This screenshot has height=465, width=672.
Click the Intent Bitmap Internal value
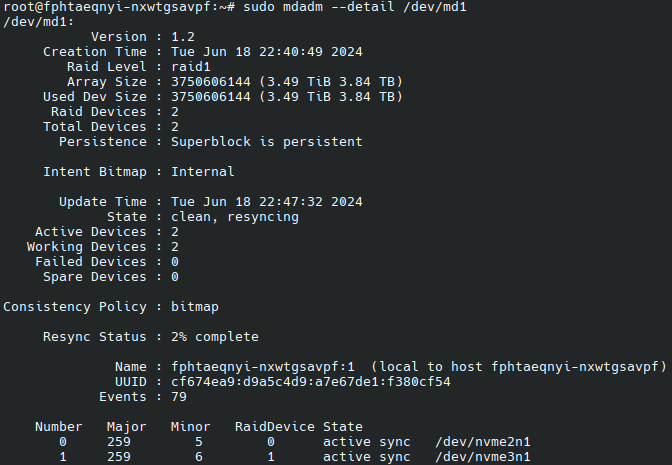[203, 172]
